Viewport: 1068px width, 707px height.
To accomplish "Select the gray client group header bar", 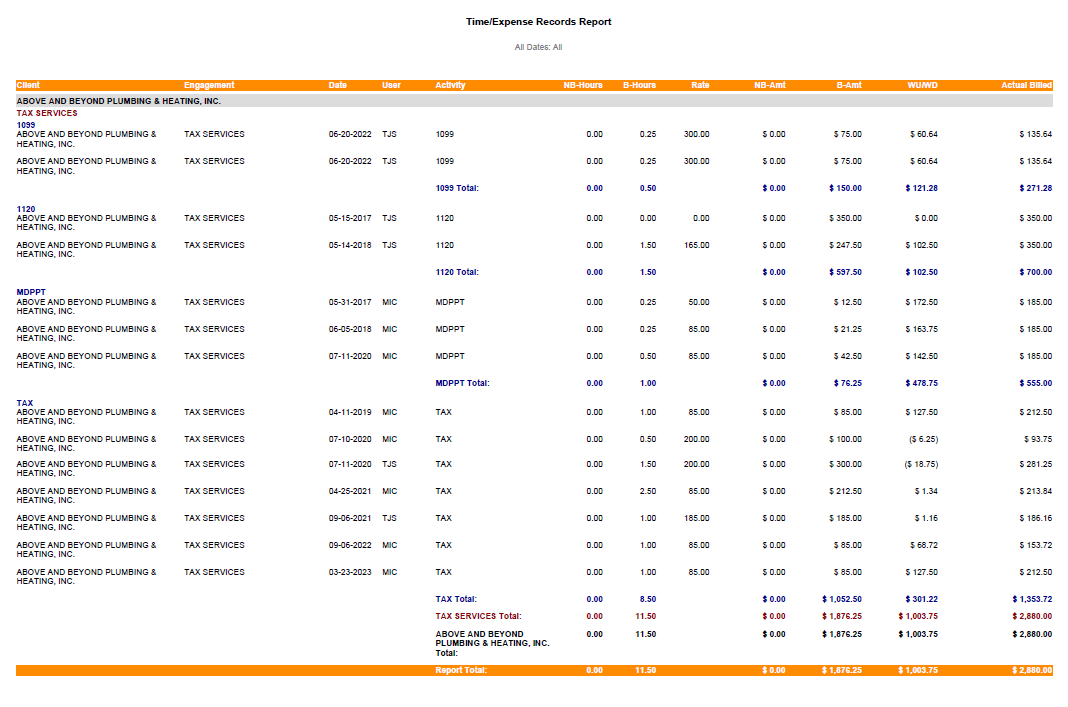I will tap(534, 101).
